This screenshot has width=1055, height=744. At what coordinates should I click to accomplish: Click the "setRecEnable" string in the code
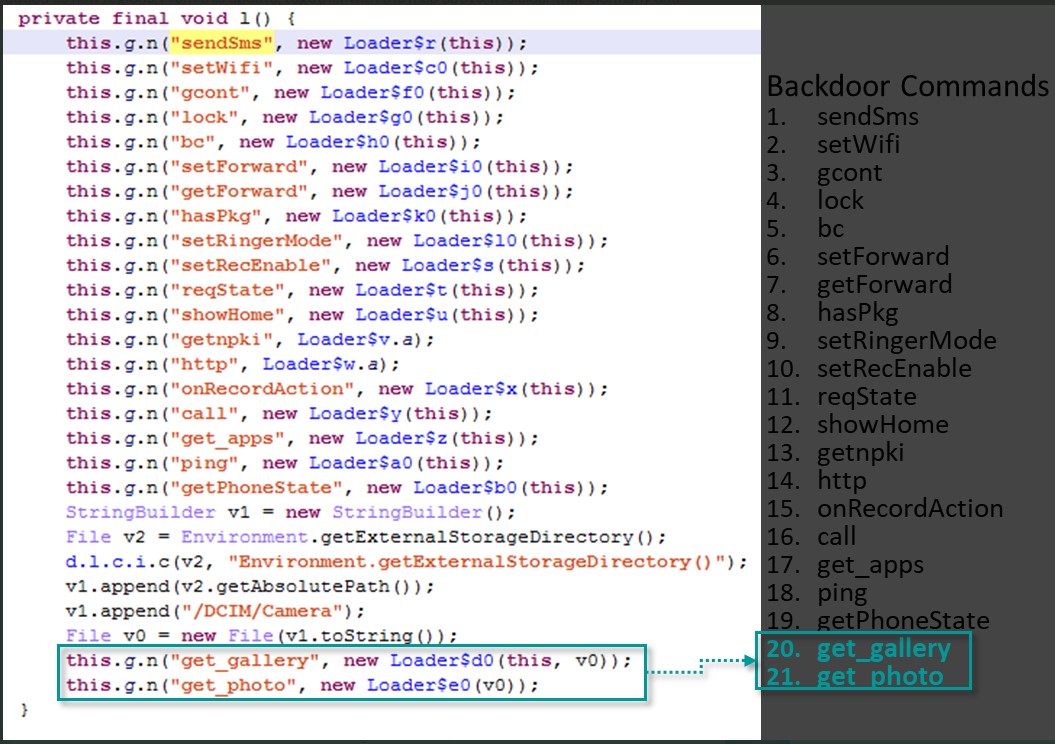pos(250,265)
